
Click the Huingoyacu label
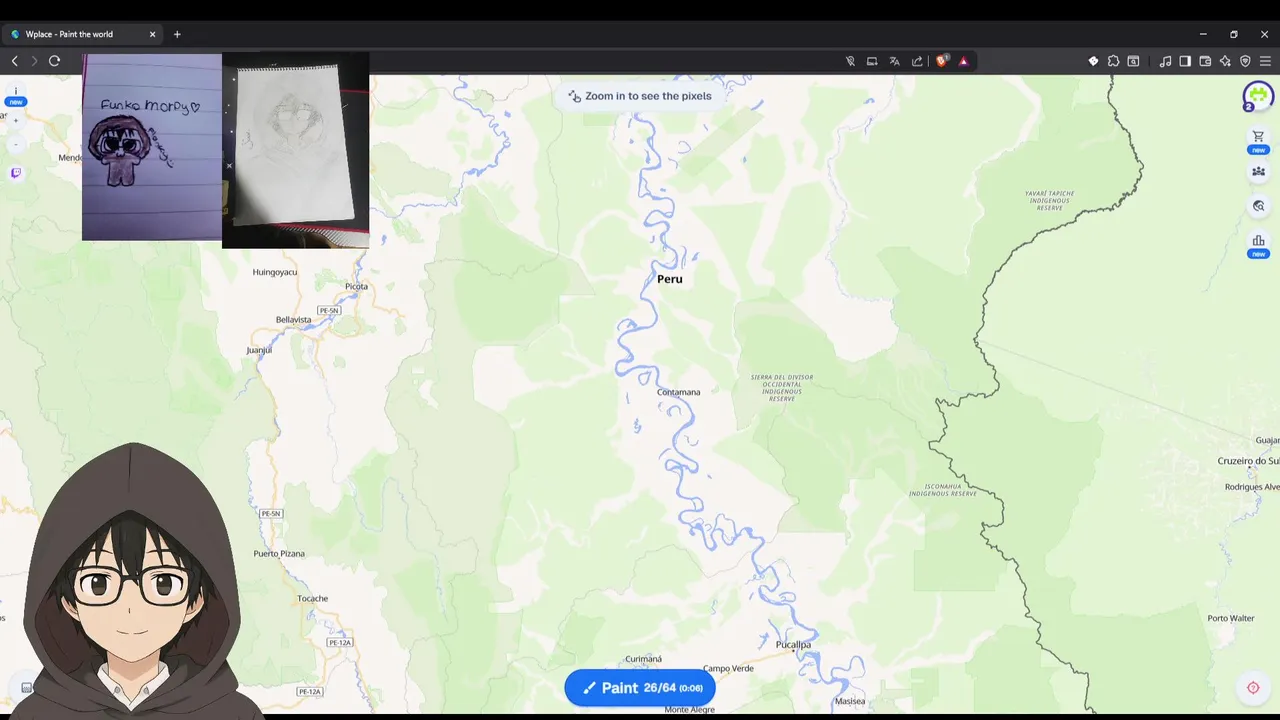click(275, 272)
